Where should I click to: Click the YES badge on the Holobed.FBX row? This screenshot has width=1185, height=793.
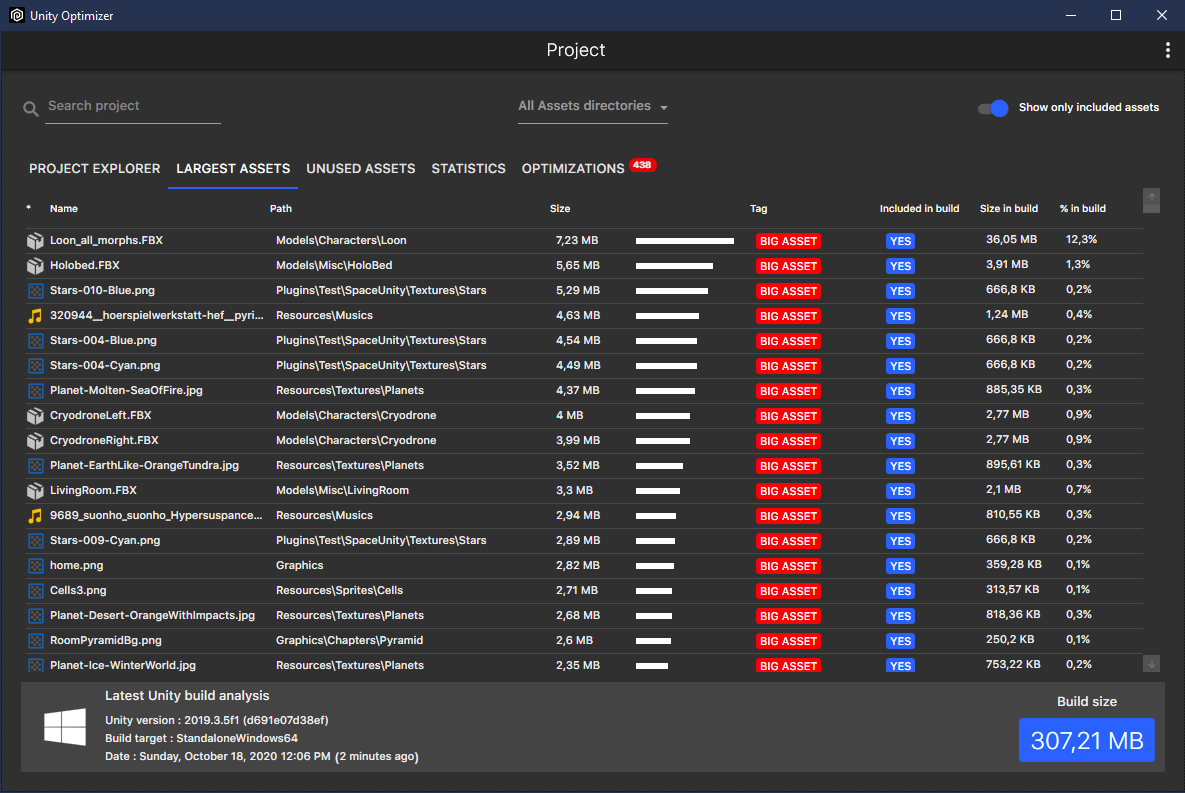tap(900, 266)
